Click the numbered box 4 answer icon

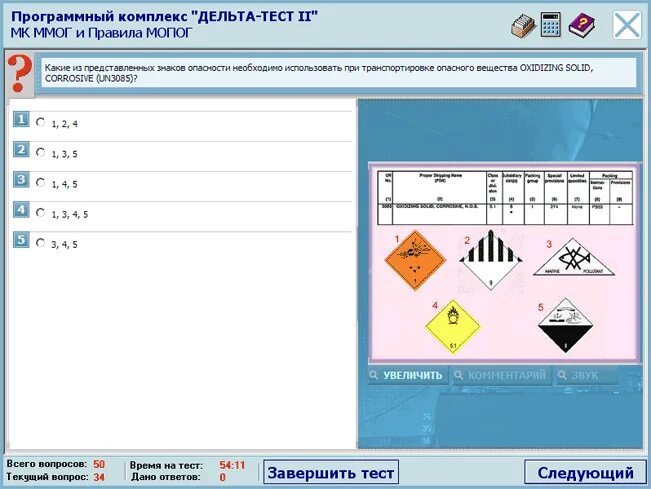coord(21,210)
